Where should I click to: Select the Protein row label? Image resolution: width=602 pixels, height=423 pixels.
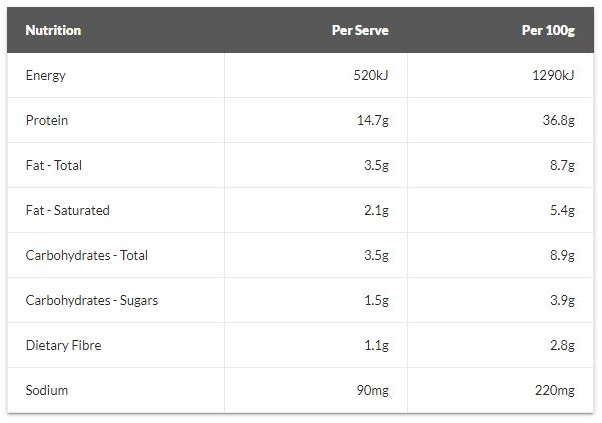pos(47,121)
